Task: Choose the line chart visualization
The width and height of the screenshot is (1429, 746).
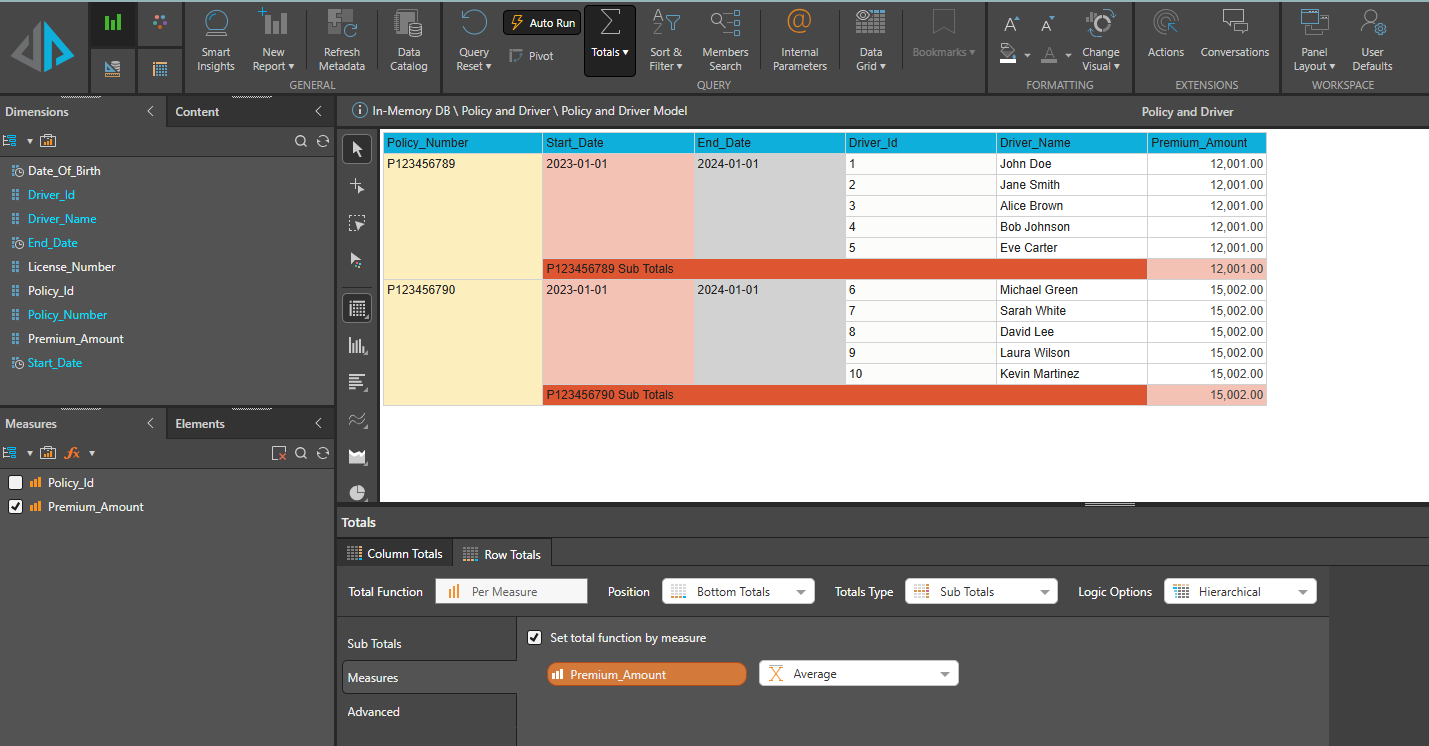Action: (357, 419)
